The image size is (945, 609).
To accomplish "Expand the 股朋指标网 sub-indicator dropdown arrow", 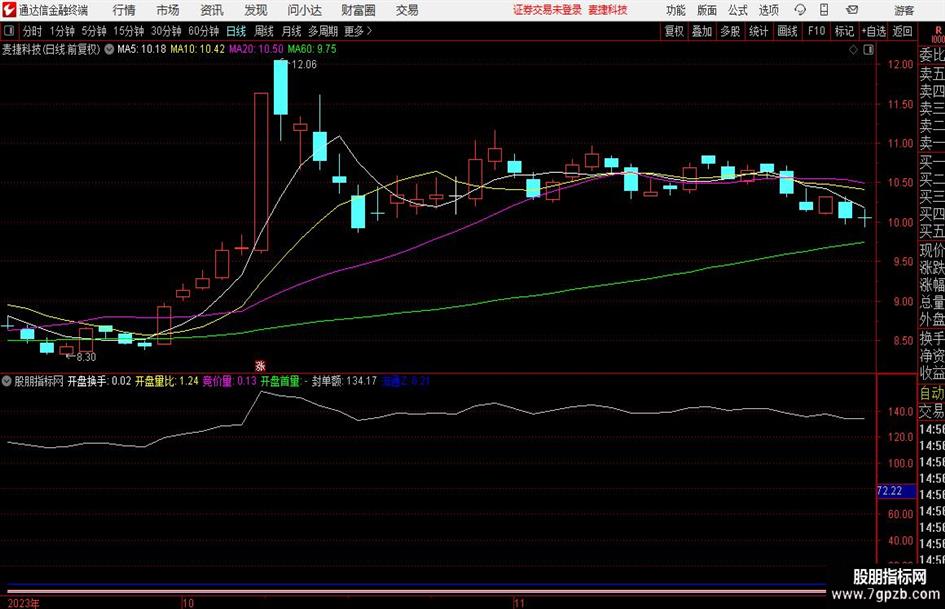I will click(7, 381).
